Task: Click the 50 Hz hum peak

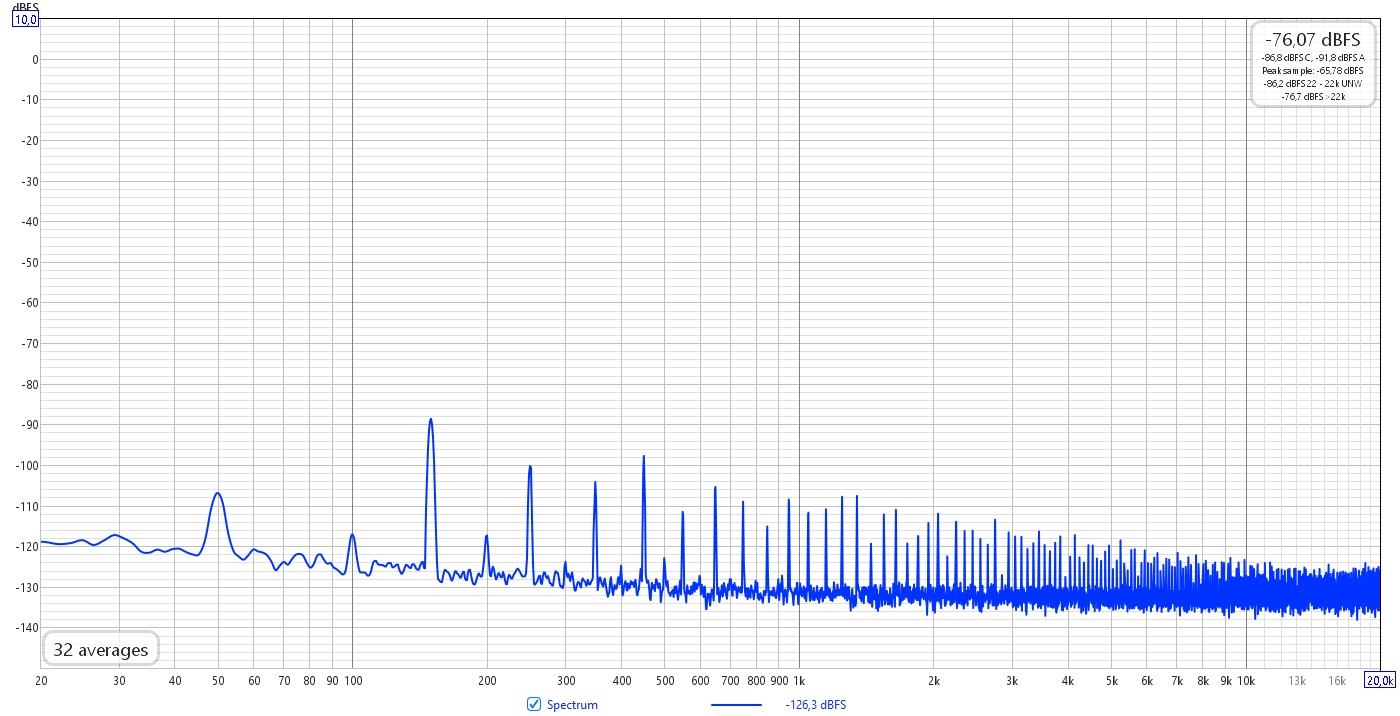Action: point(217,494)
